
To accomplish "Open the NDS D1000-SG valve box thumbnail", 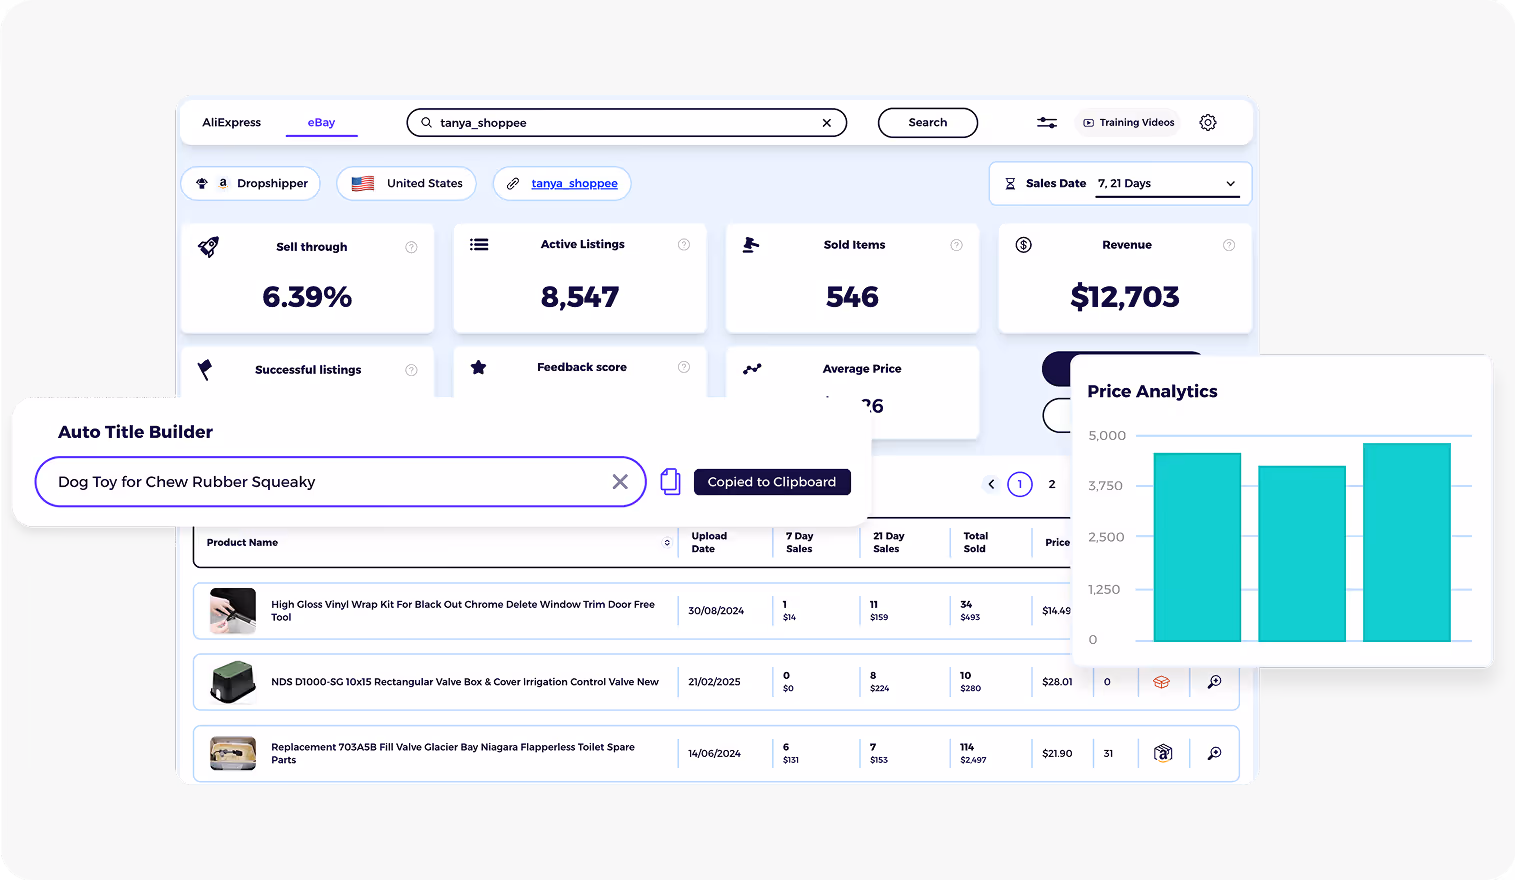I will 233,682.
